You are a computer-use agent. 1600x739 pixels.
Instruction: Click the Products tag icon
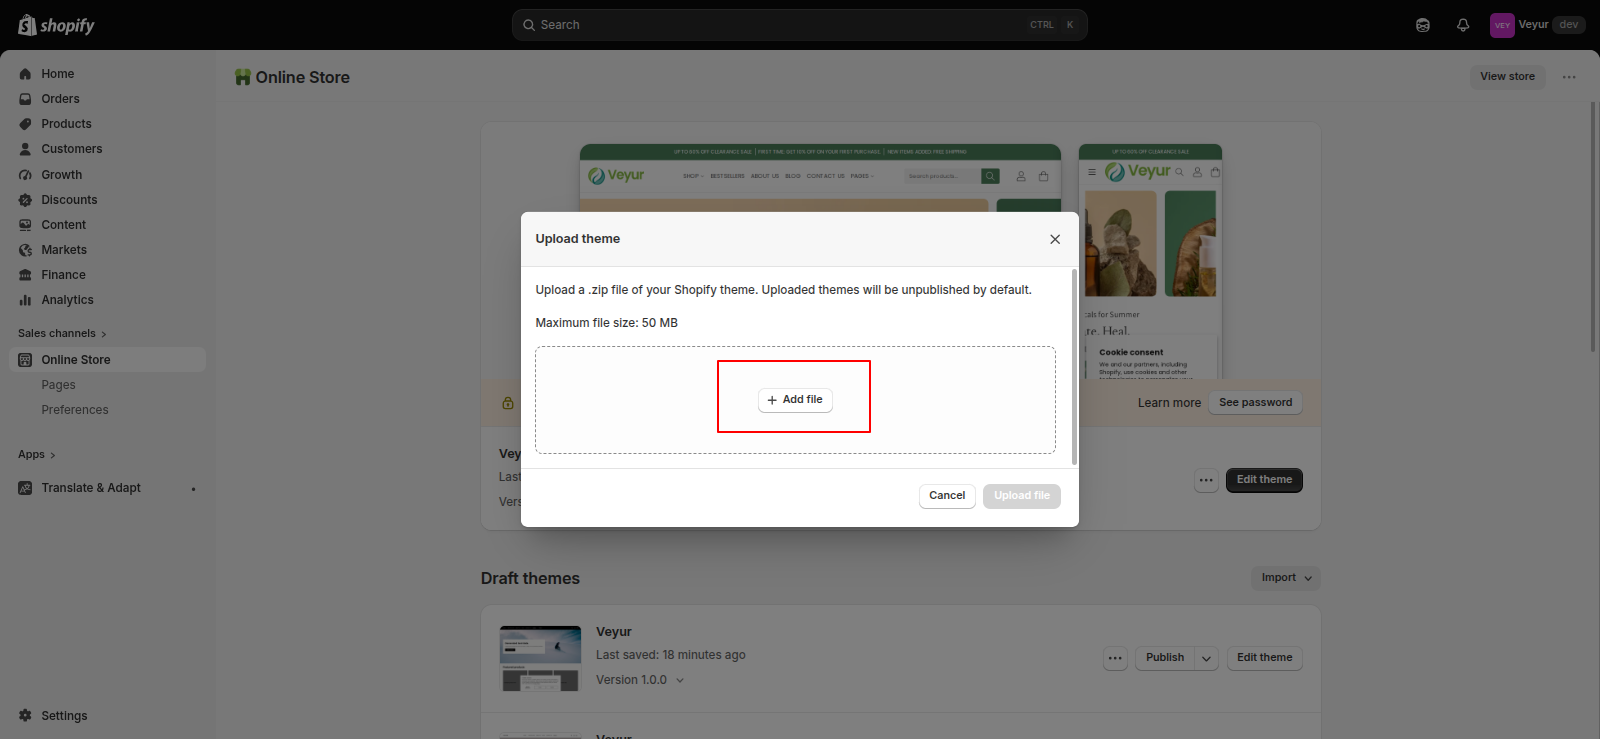[25, 124]
